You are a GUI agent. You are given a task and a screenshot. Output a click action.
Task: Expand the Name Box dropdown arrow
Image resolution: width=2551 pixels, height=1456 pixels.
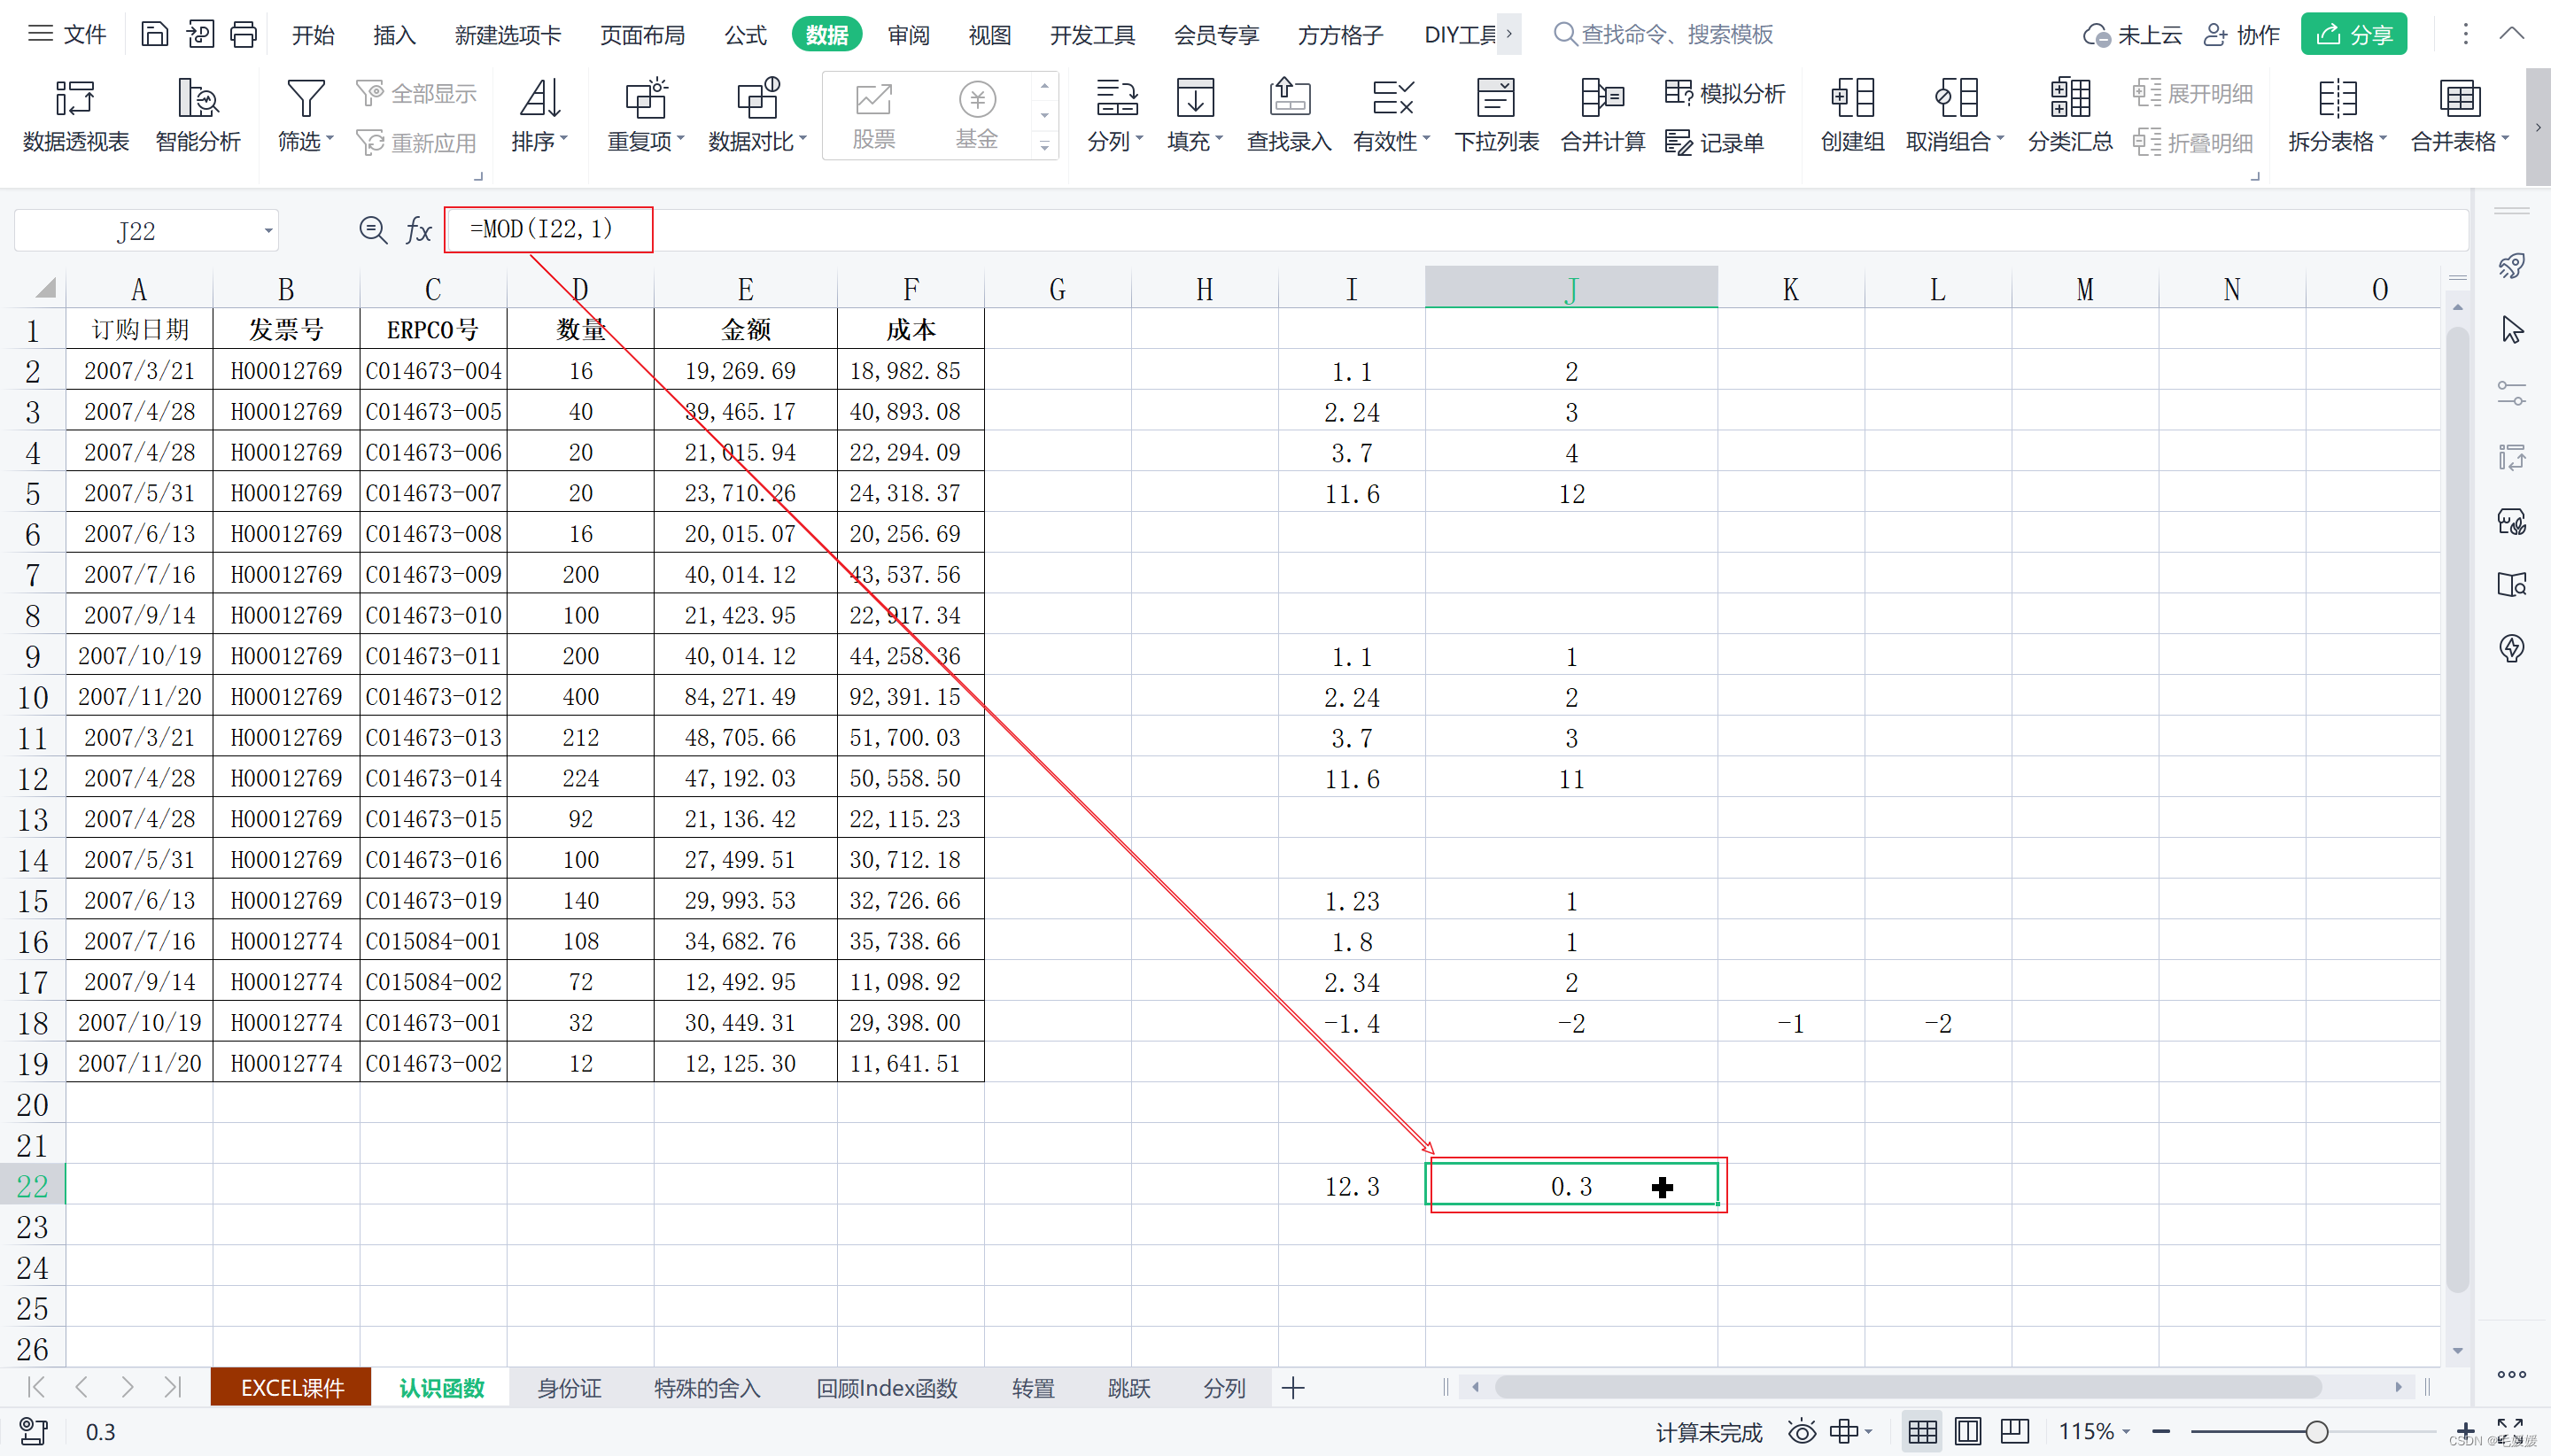(x=268, y=231)
